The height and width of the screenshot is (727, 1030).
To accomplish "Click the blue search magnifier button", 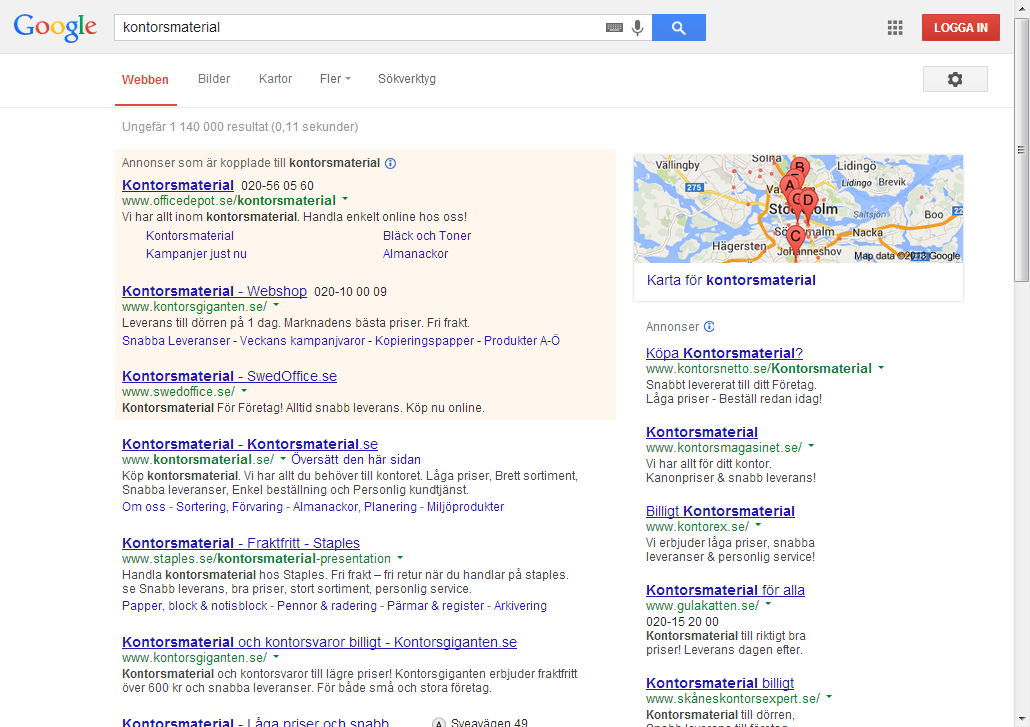I will (679, 28).
